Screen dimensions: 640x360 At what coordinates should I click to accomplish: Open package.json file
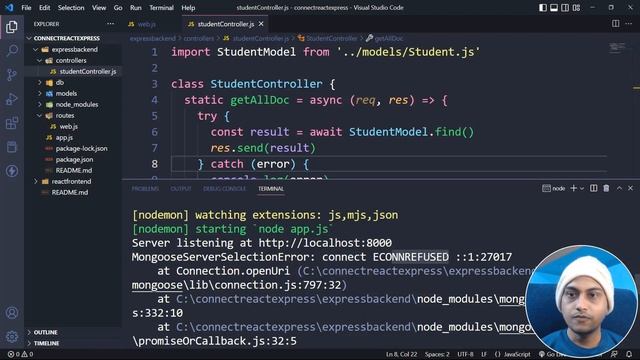(x=73, y=160)
